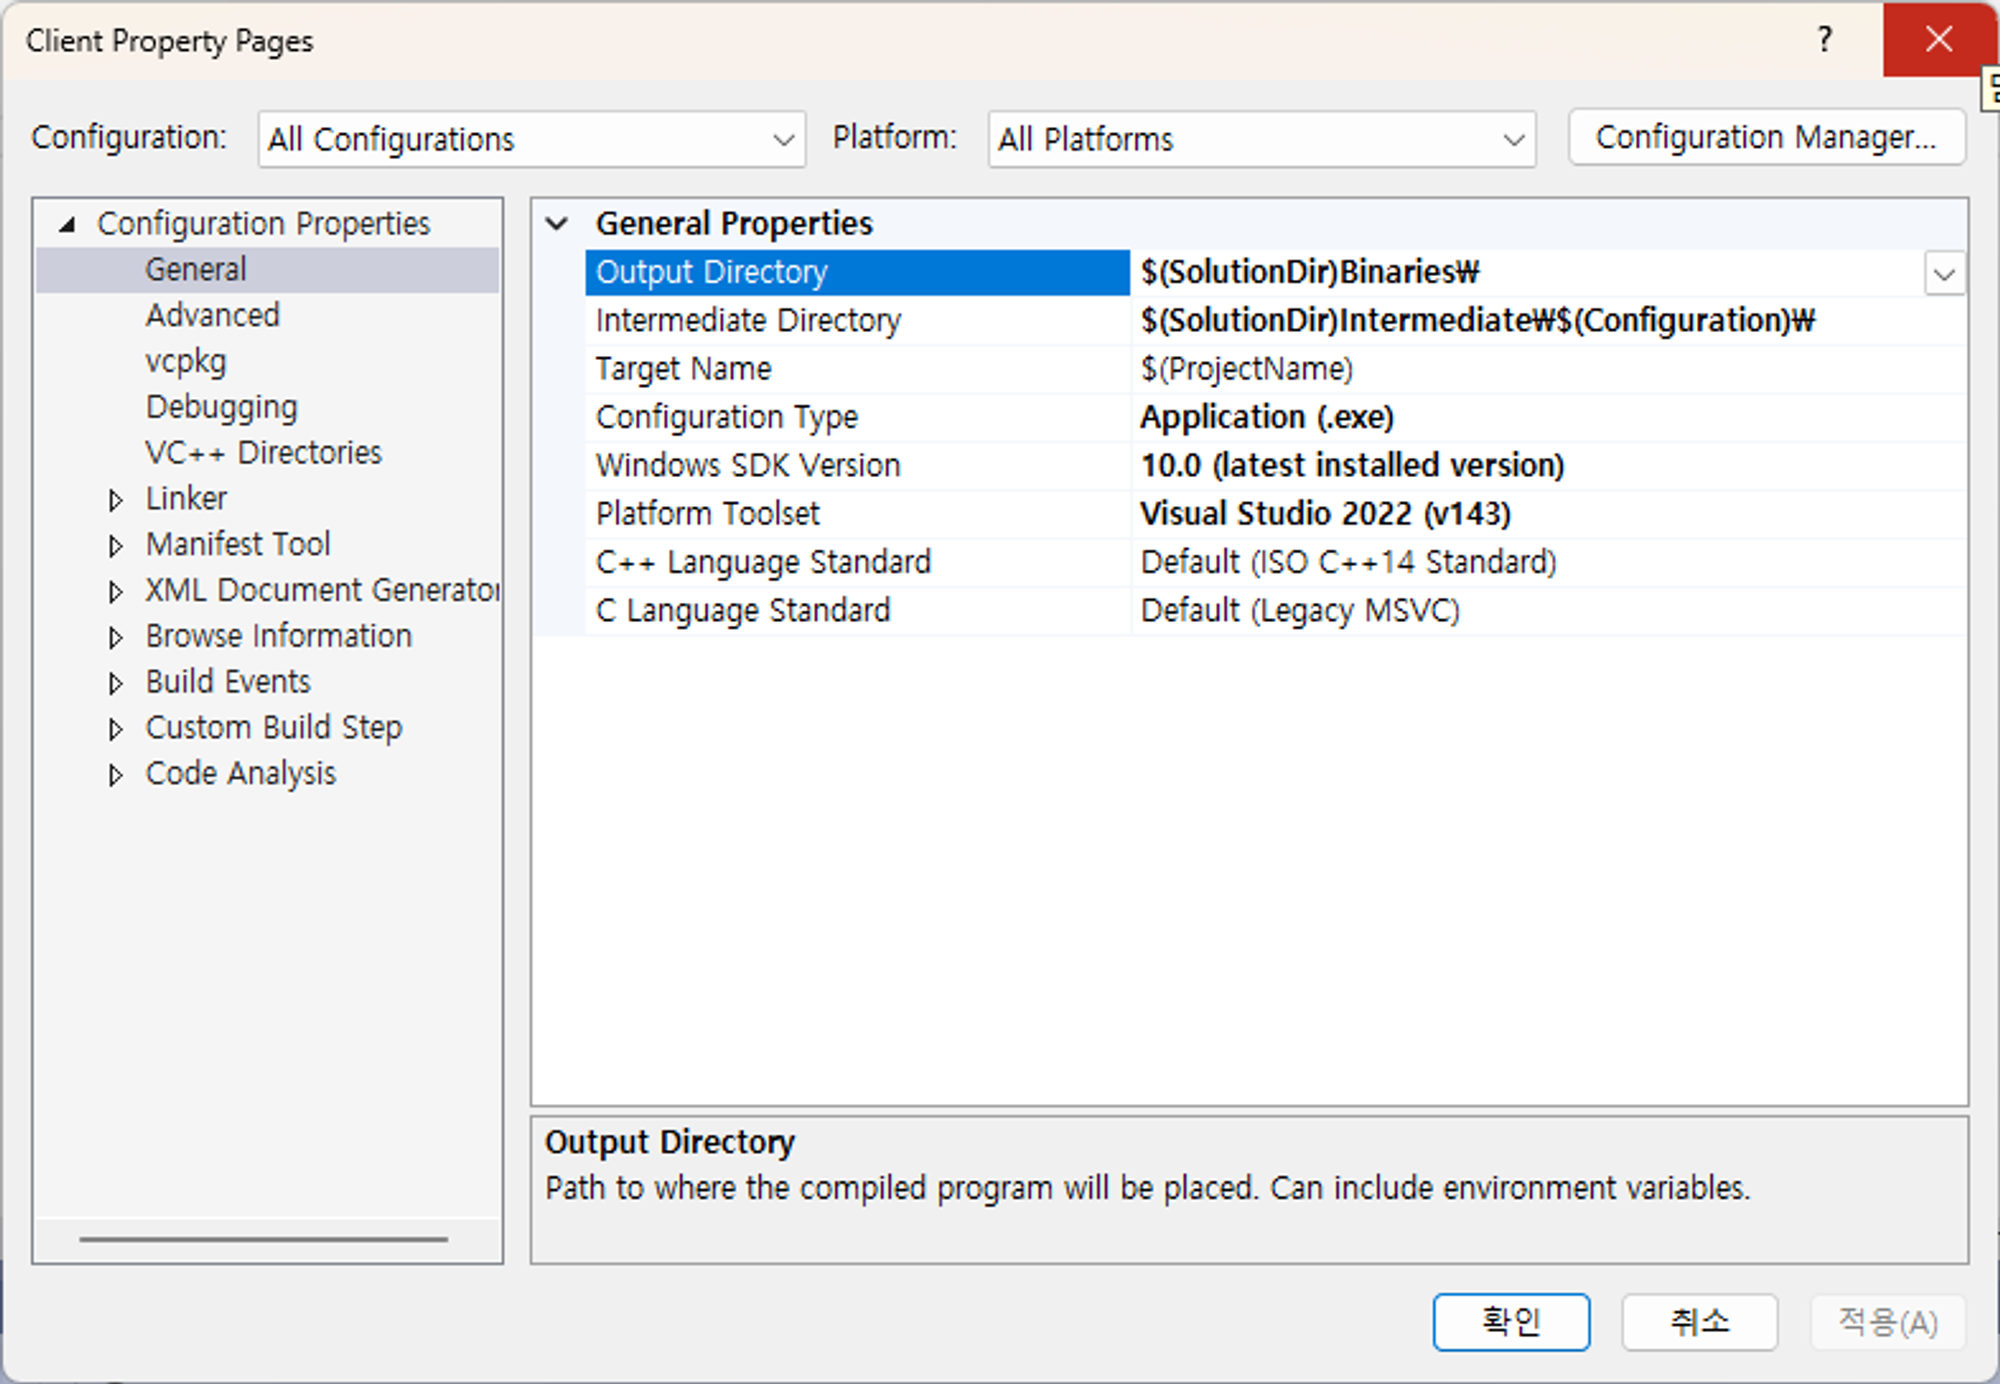The width and height of the screenshot is (2000, 1384).
Task: Collapse the Configuration Properties tree node
Action: click(x=67, y=224)
